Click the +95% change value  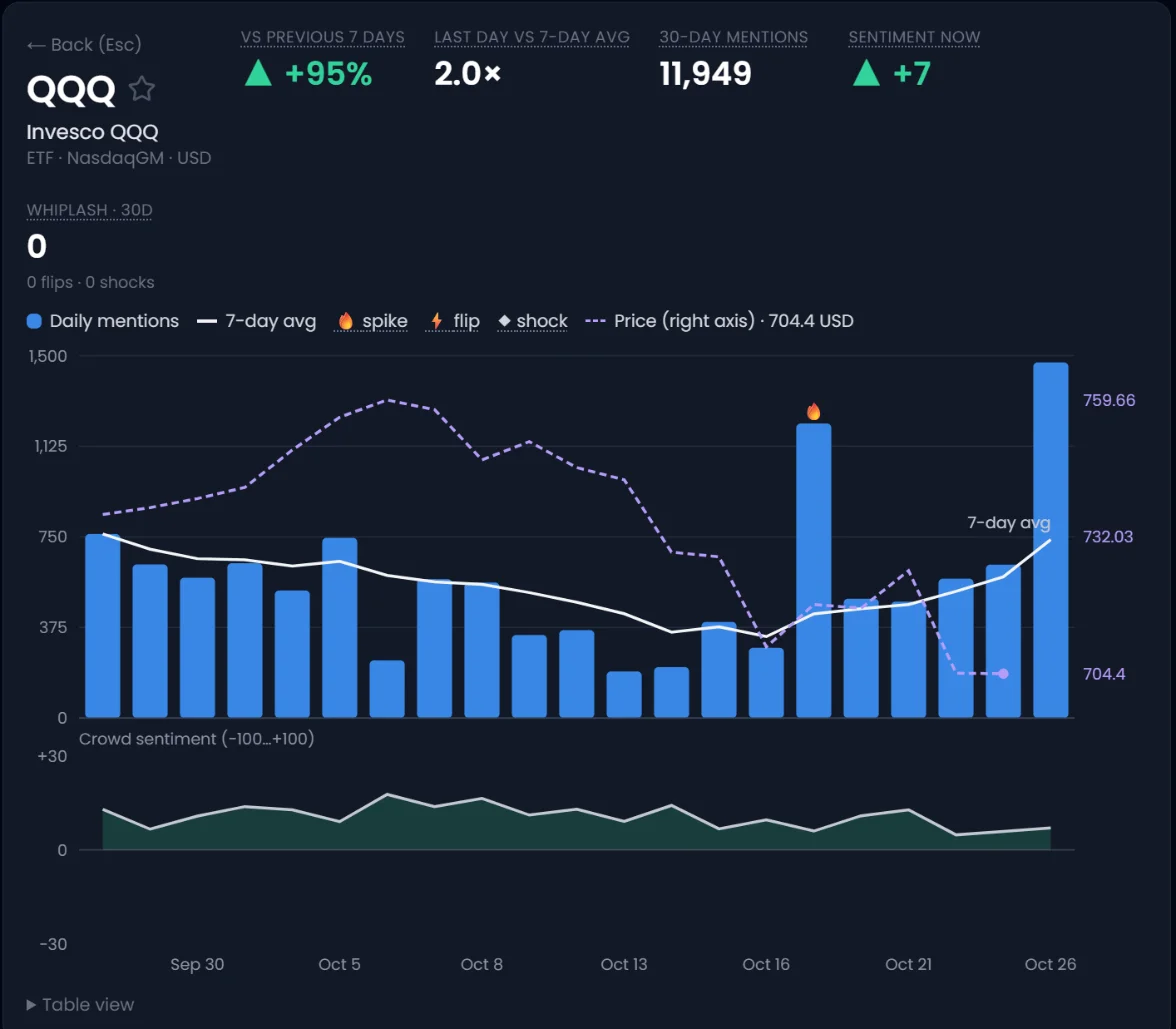coord(328,74)
